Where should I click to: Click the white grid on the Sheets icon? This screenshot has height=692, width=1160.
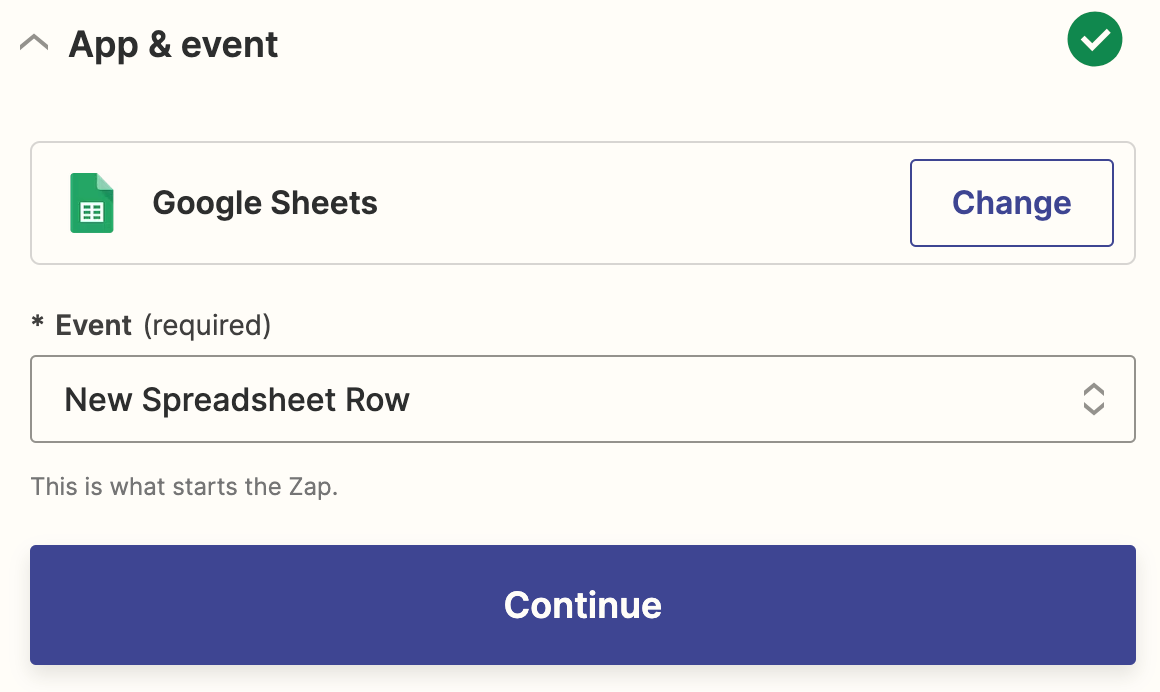tap(91, 212)
